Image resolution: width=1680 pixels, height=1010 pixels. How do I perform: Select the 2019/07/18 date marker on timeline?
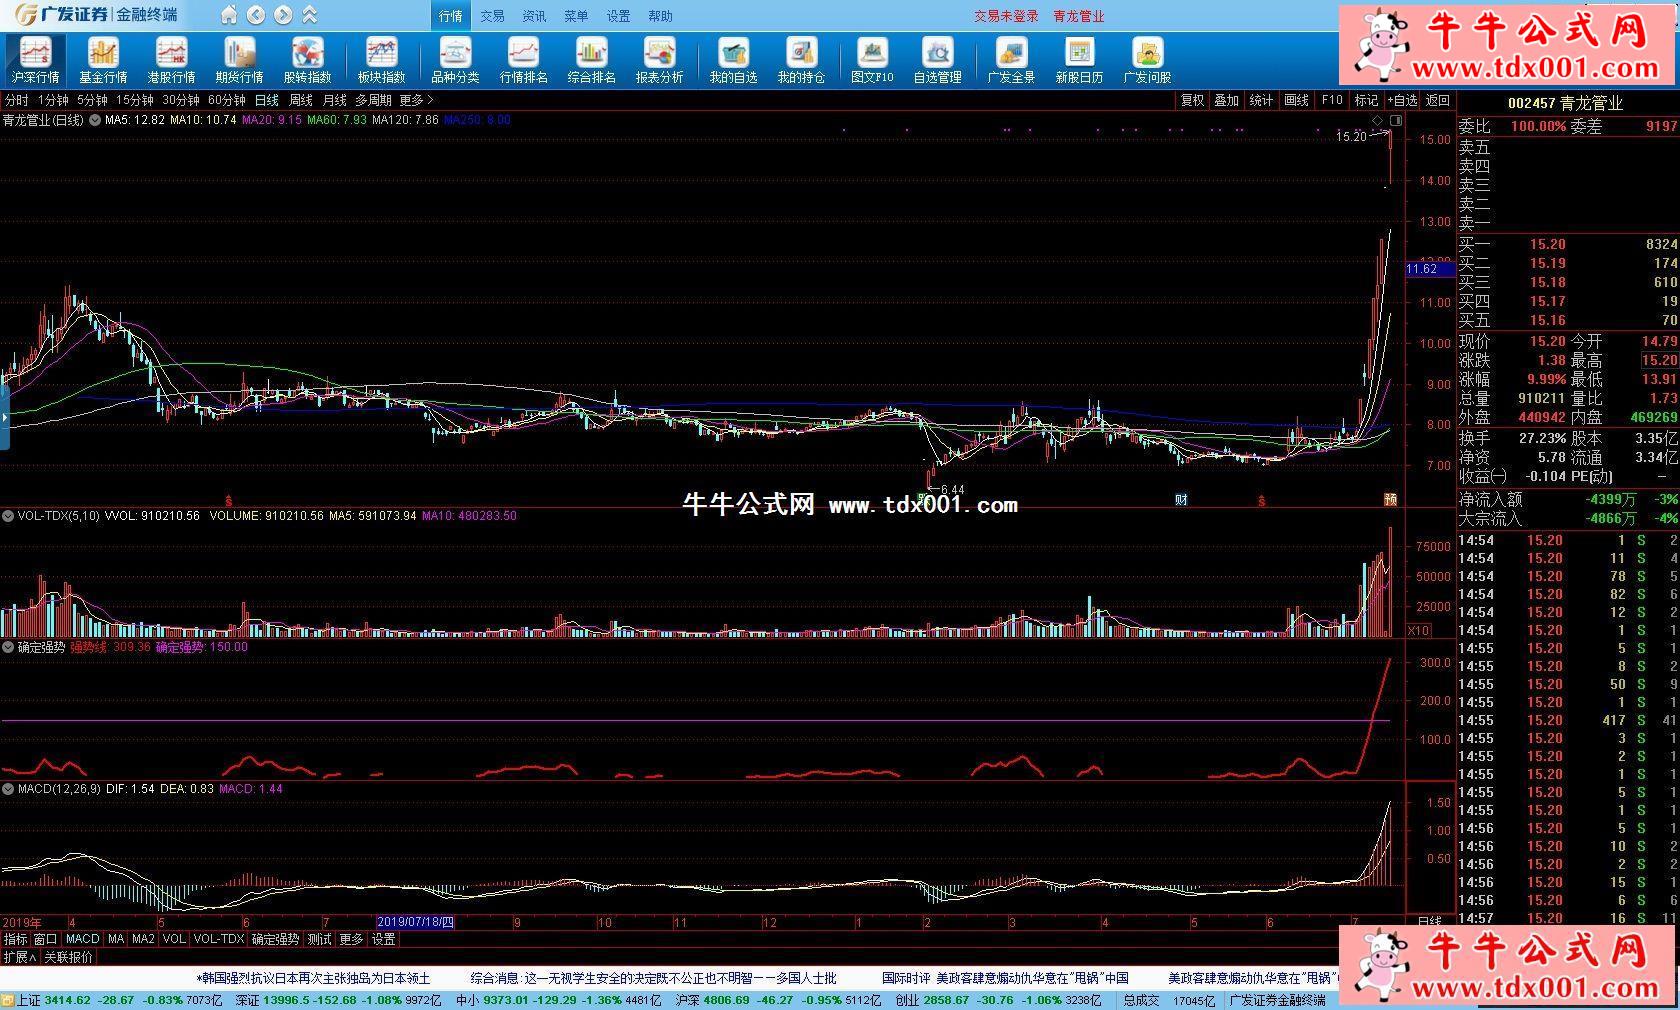(415, 922)
